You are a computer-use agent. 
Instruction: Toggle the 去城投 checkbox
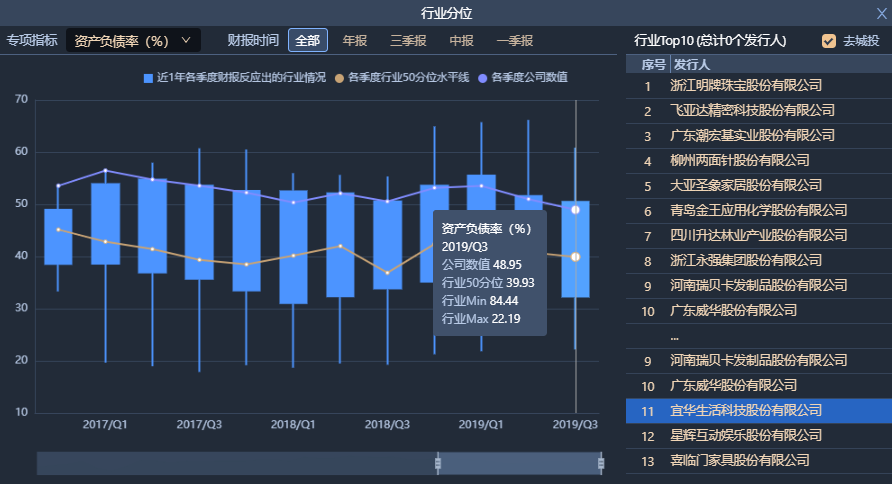click(x=829, y=41)
